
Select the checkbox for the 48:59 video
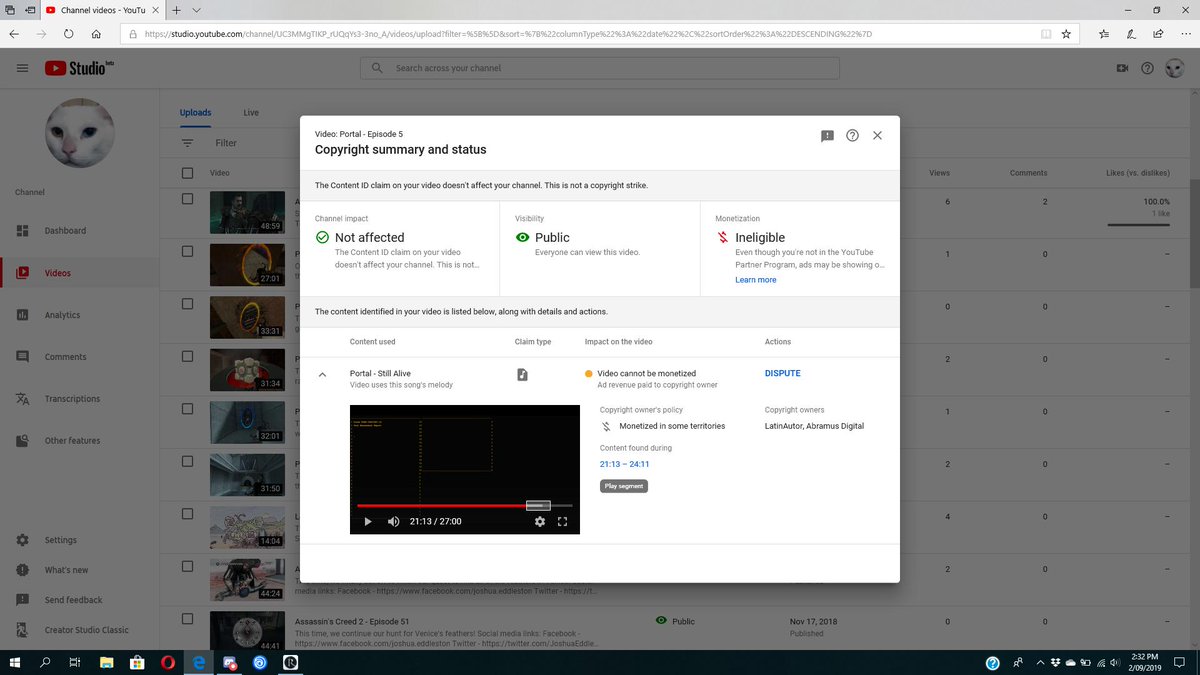pos(187,199)
